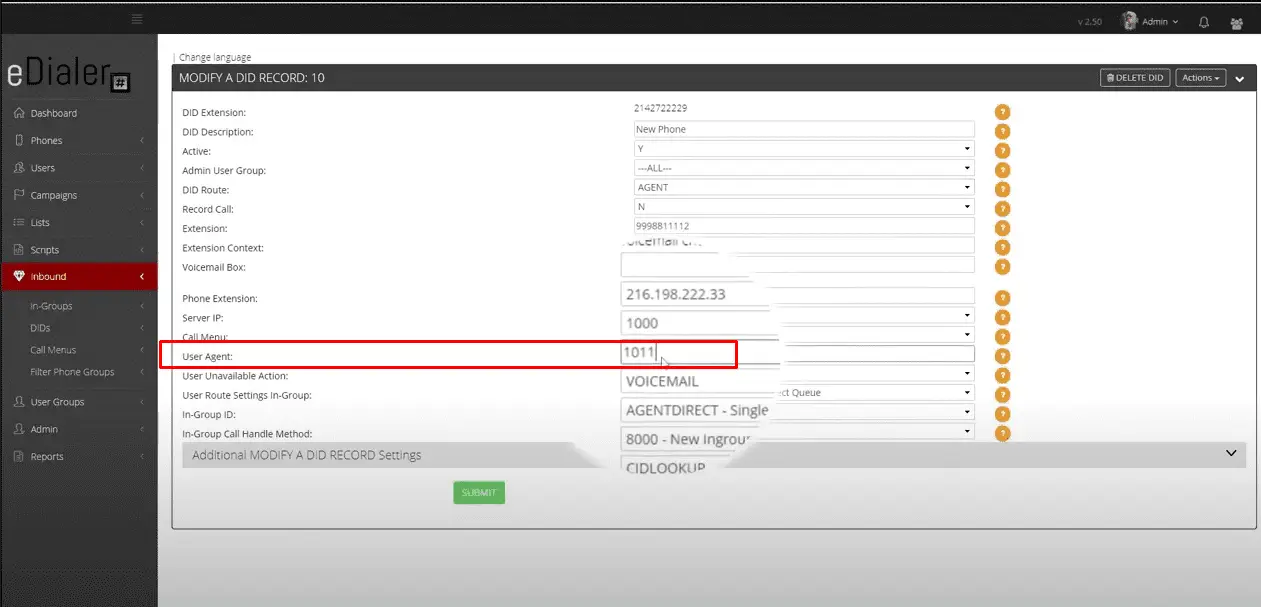Click the User Agent field showing 1011

point(797,353)
